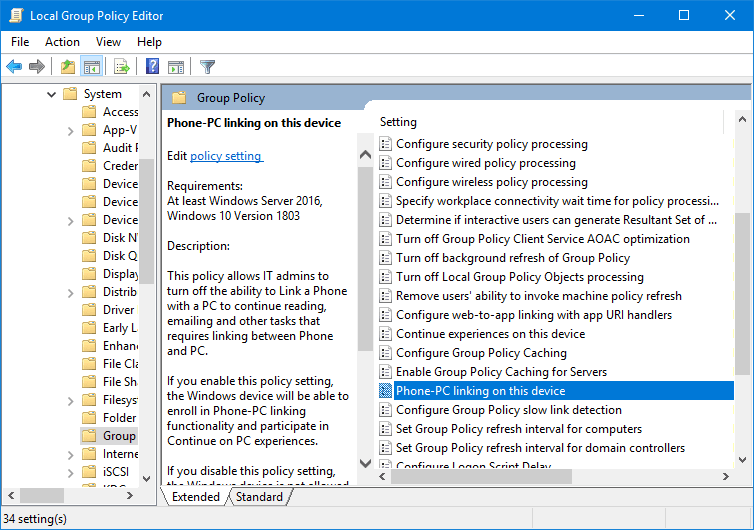Screen dimensions: 754x530
Task: Open Help with the question mark icon
Action: 152,66
